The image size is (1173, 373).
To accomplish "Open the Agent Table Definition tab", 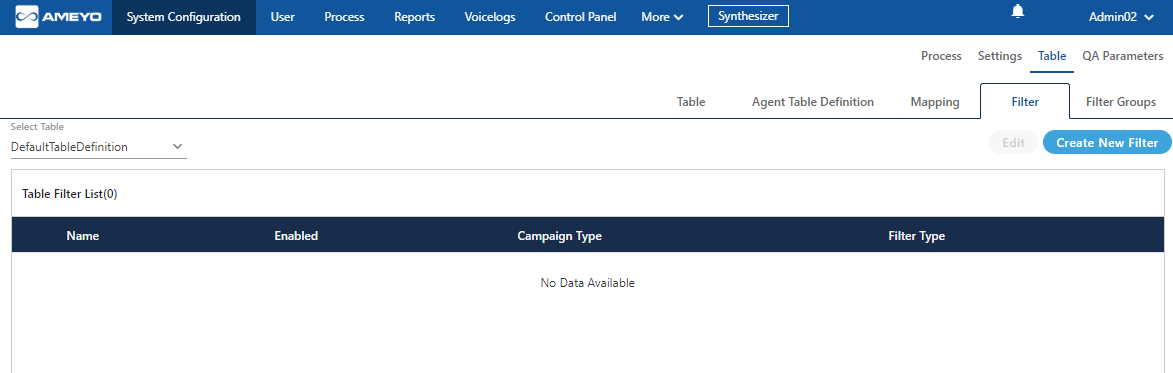I will (x=812, y=102).
